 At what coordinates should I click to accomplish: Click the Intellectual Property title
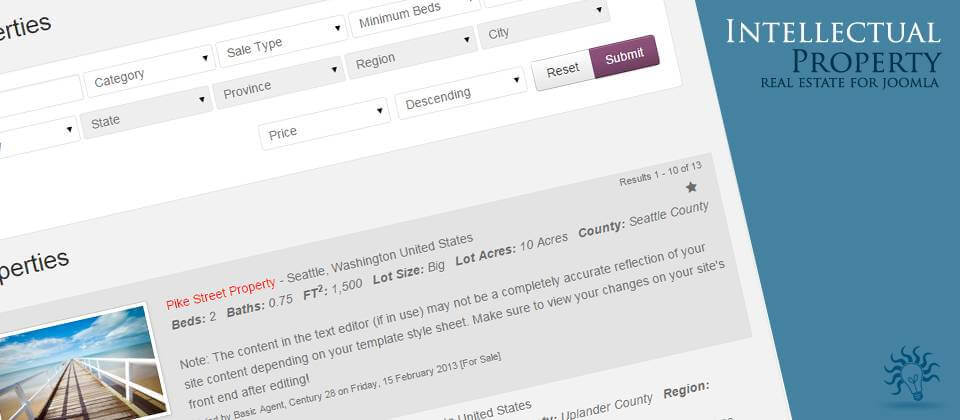click(x=833, y=45)
